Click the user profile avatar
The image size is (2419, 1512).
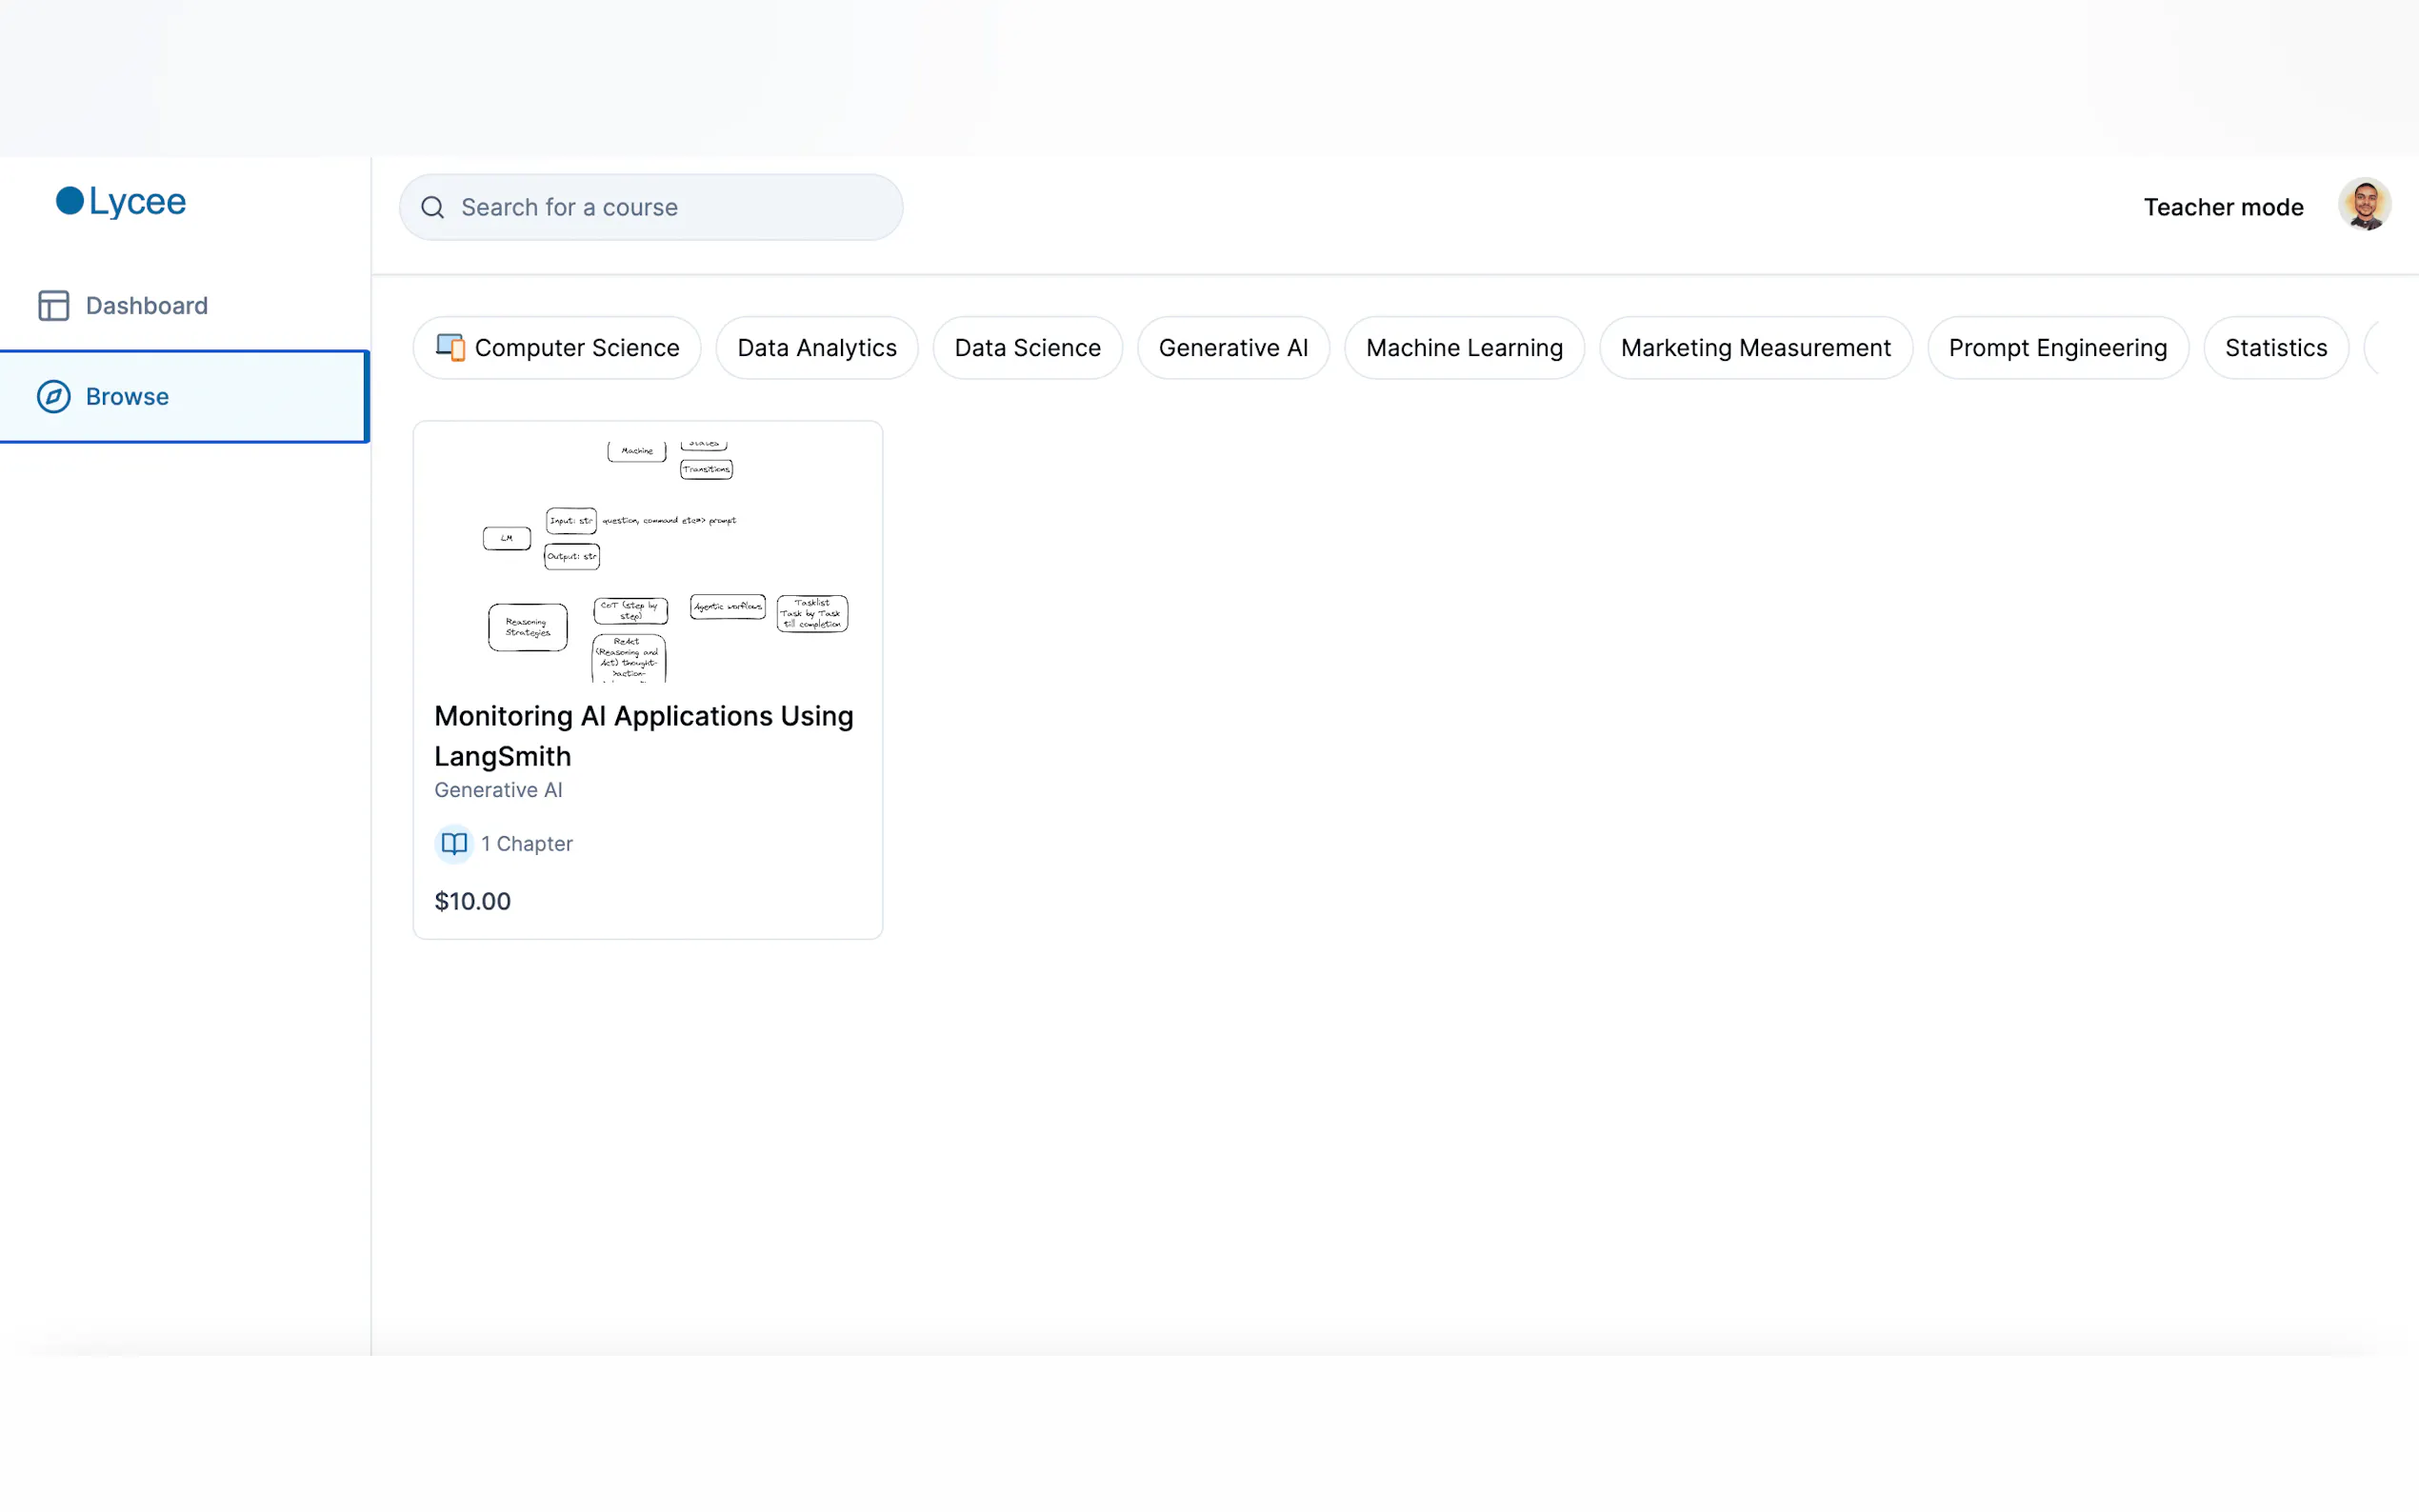point(2363,205)
